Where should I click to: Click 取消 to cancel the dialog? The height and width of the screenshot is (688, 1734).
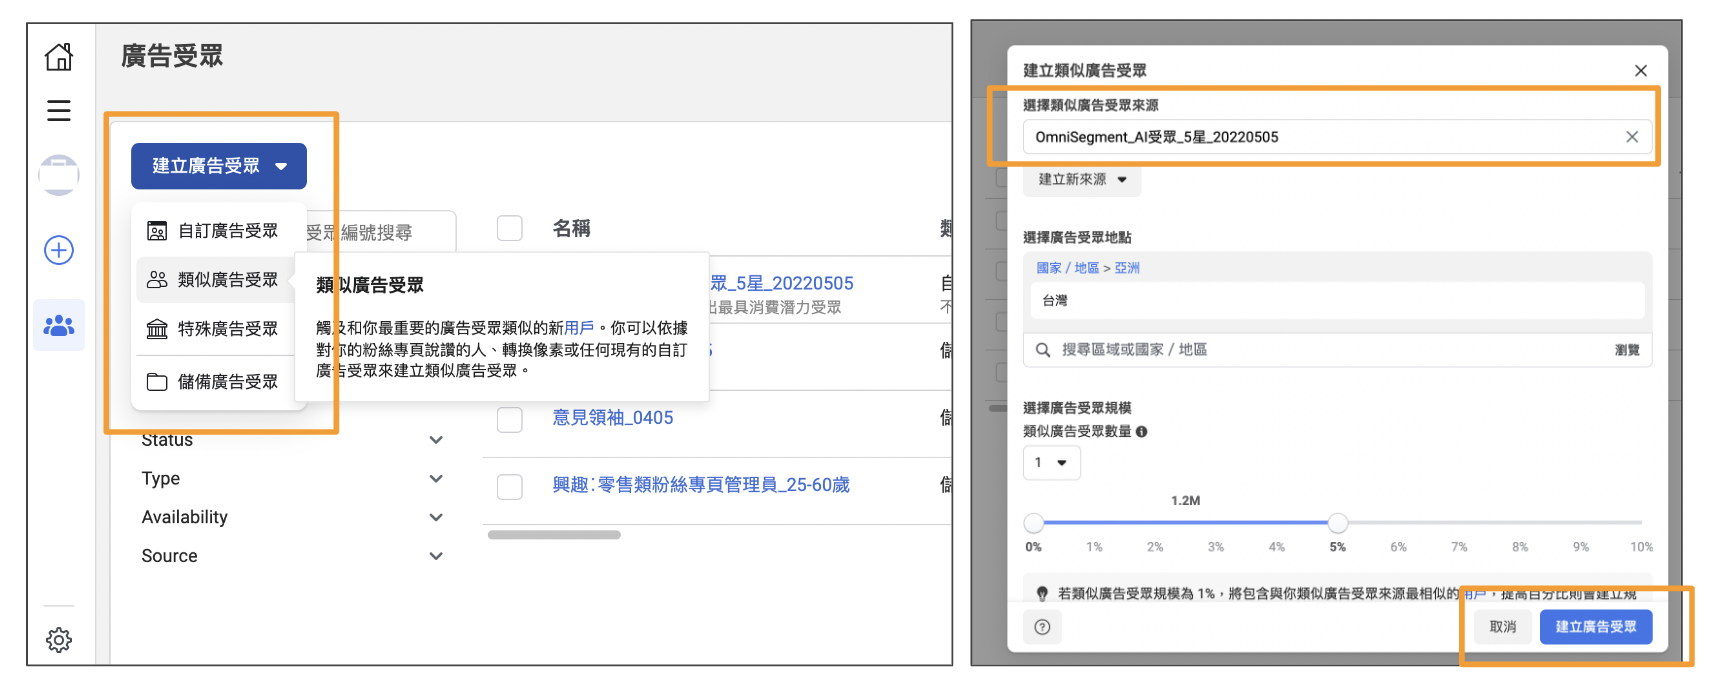tap(1503, 627)
